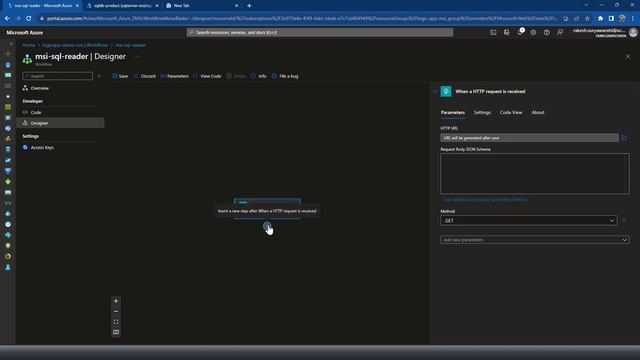The width and height of the screenshot is (640, 360).
Task: Click the HTTP trigger icon in the panel header
Action: [x=446, y=91]
